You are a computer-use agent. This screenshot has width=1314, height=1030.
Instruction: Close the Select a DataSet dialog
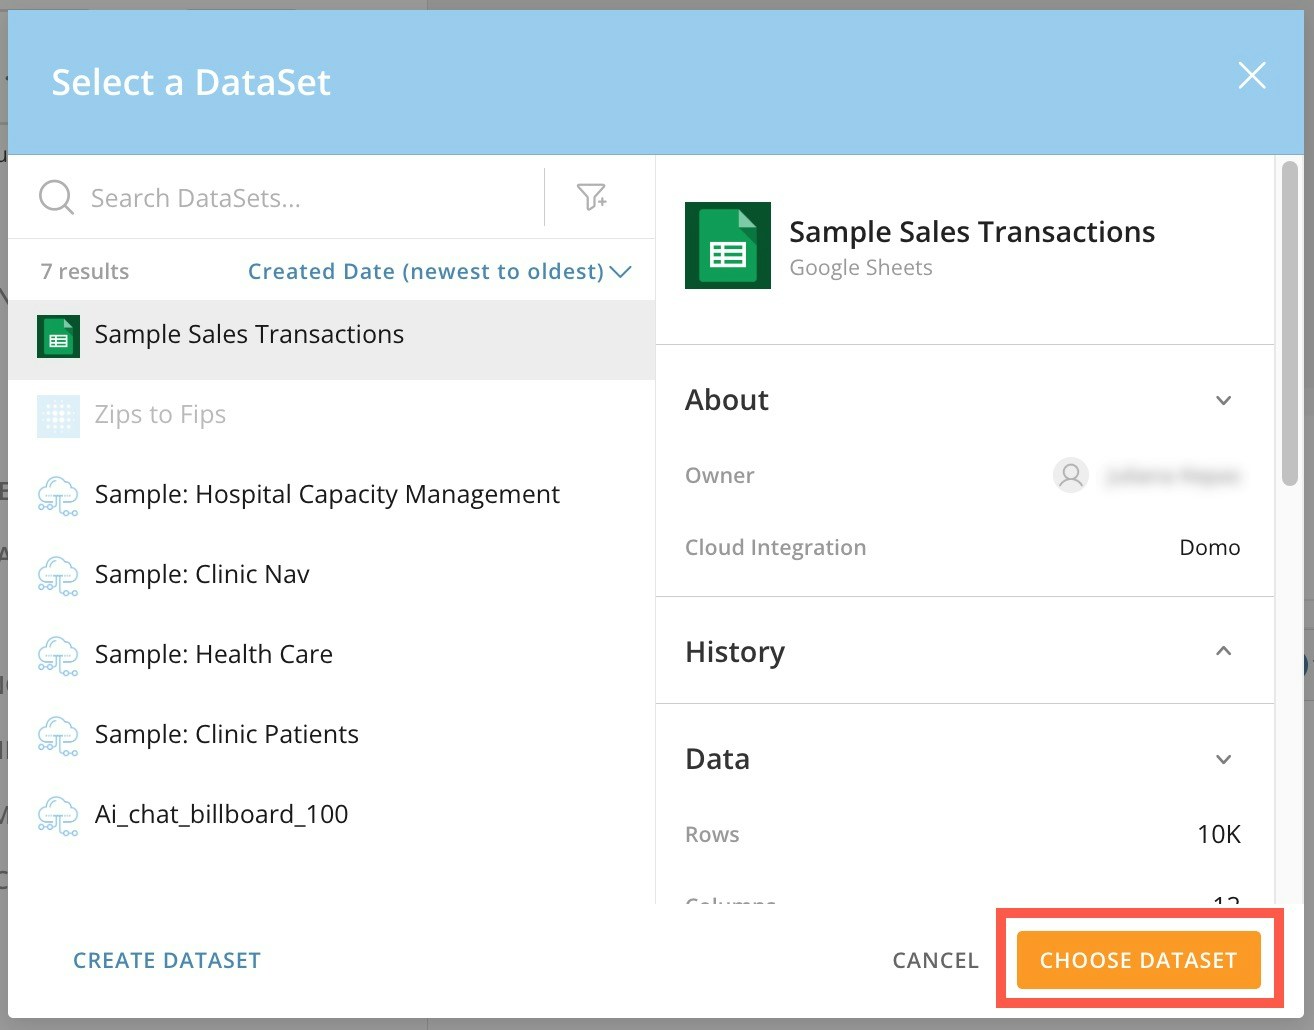pyautogui.click(x=1252, y=76)
